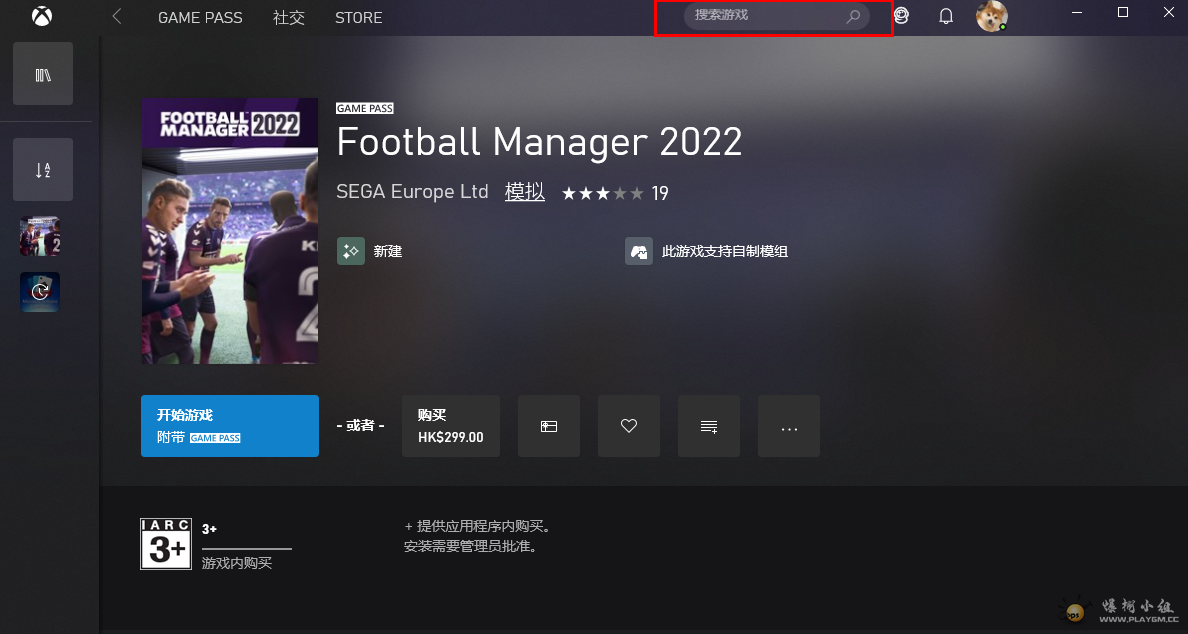Click 购买 HK$299.00 button
Viewport: 1188px width, 634px height.
click(451, 426)
